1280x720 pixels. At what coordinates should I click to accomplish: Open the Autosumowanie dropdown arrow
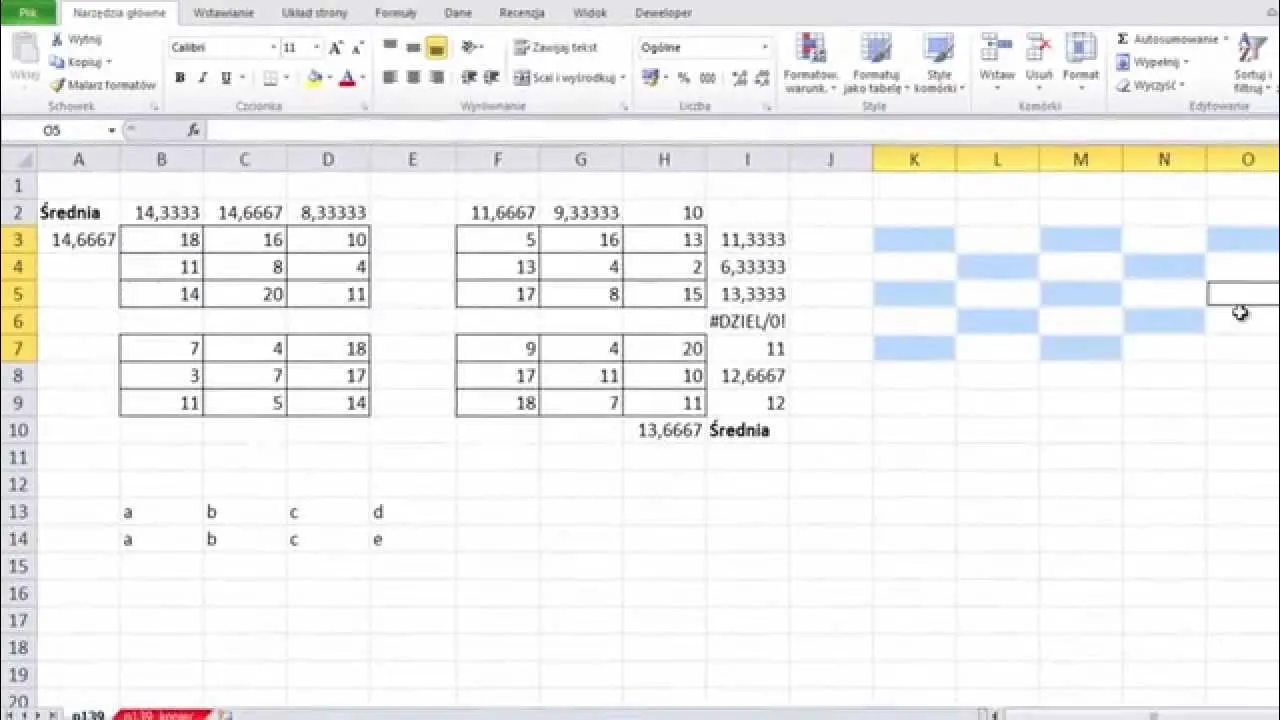pos(1227,39)
